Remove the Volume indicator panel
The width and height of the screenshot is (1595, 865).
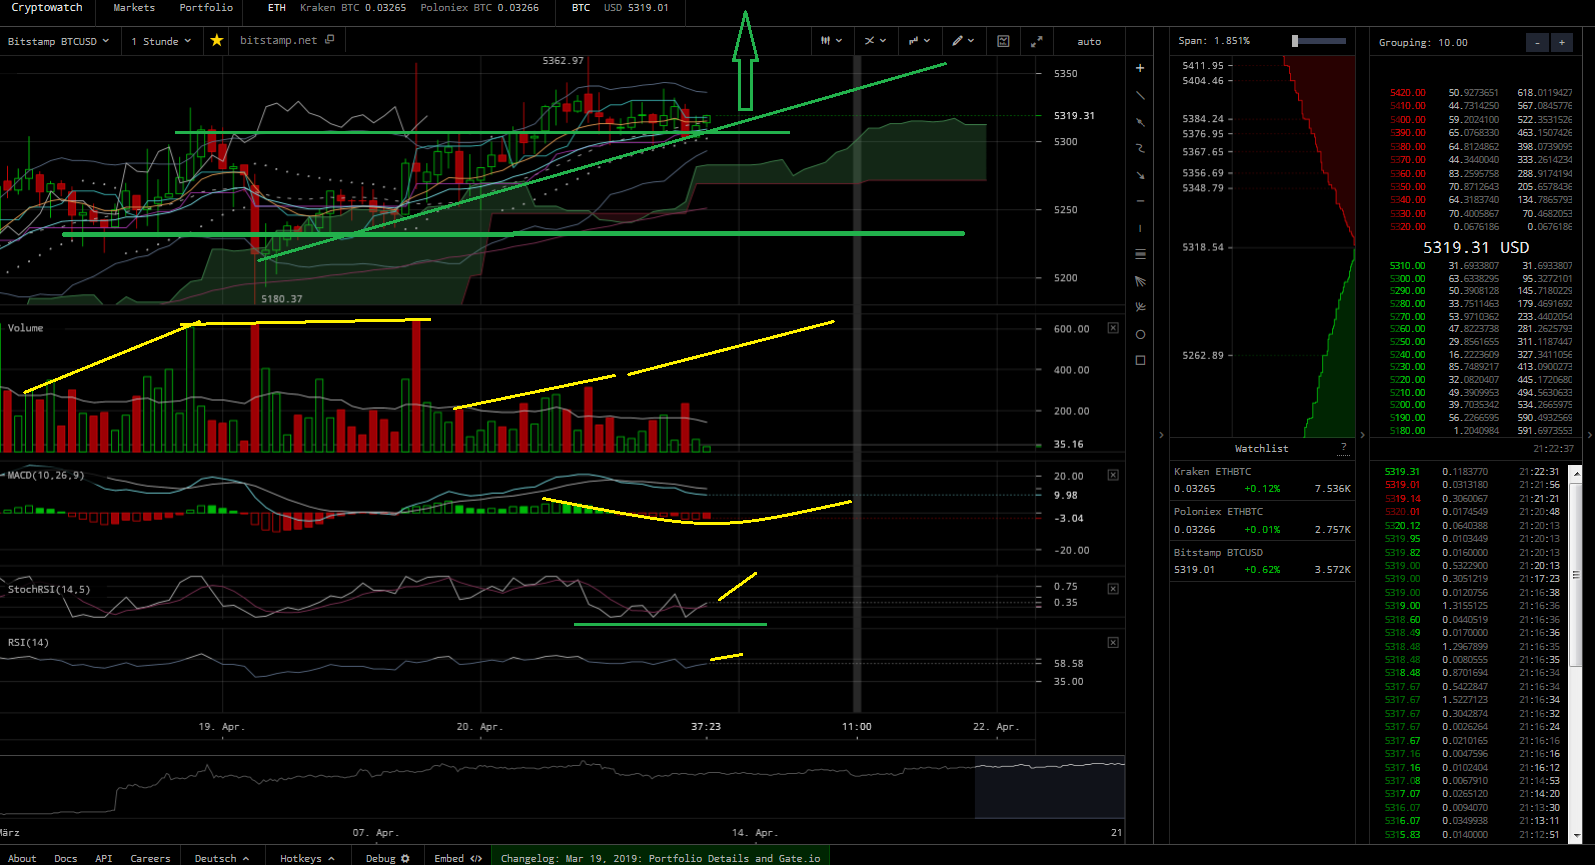click(x=1113, y=328)
